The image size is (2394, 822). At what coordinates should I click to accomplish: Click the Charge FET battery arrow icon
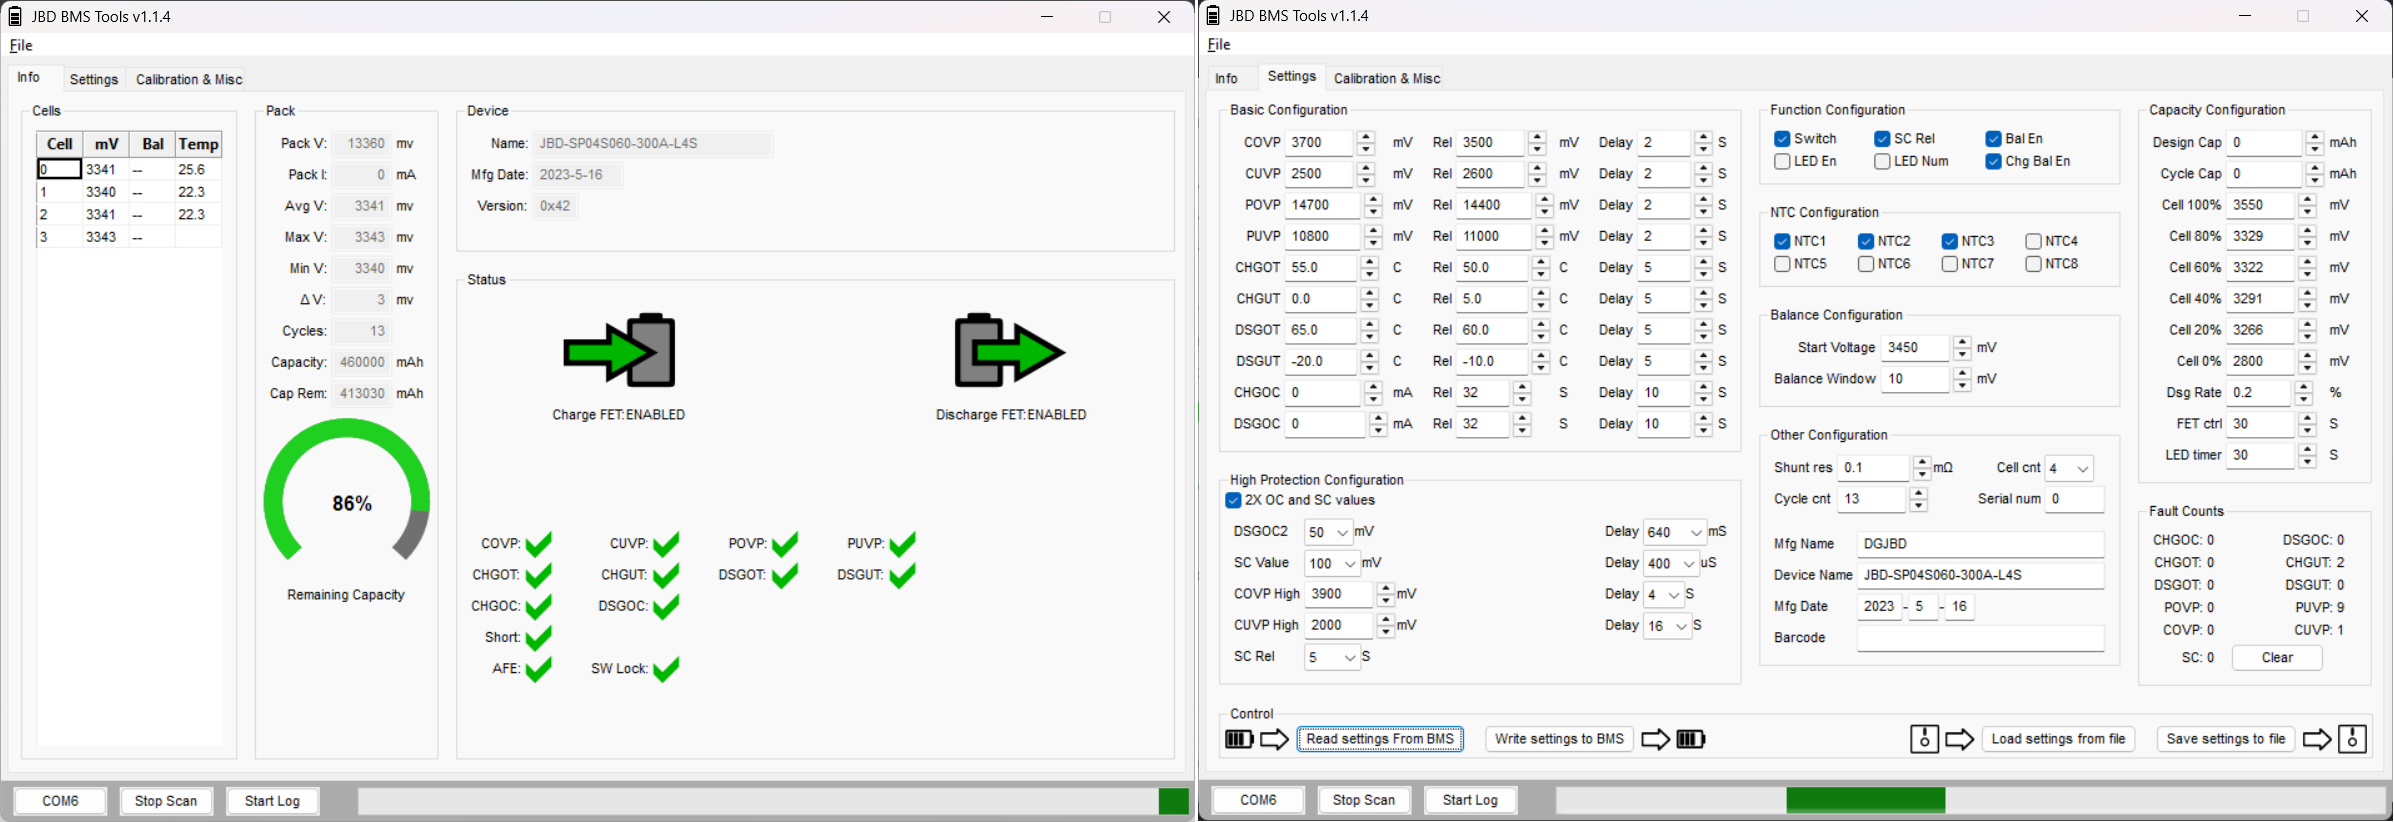(x=620, y=351)
